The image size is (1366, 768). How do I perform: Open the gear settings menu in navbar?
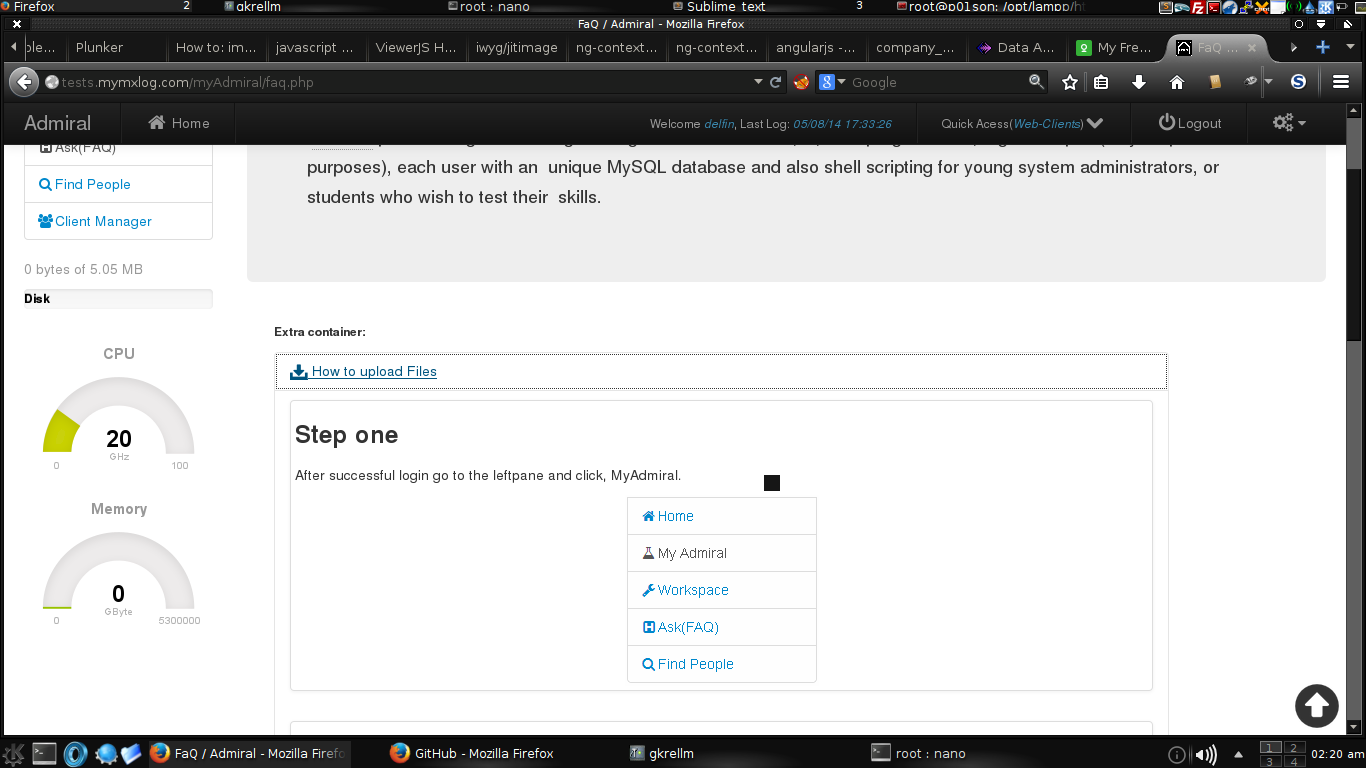click(1288, 123)
